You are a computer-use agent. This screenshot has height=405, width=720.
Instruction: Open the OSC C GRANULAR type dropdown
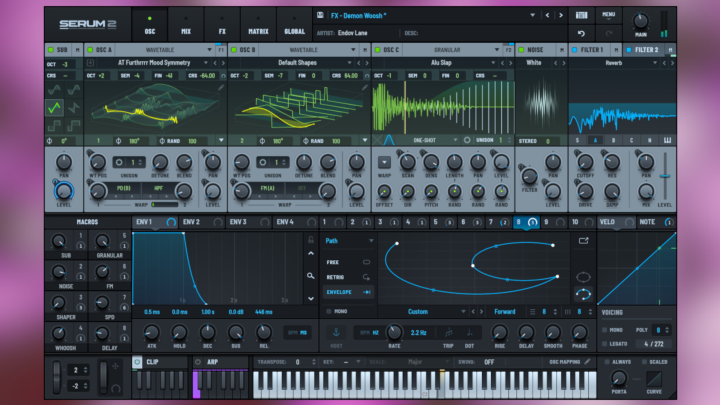[x=496, y=50]
